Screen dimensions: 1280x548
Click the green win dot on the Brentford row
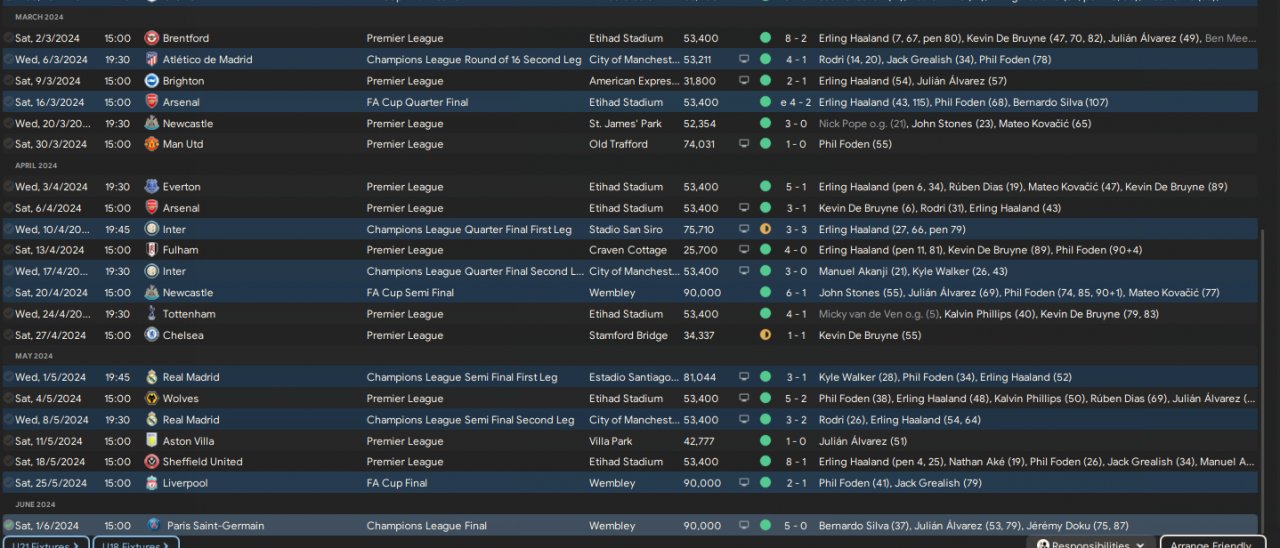coord(765,38)
